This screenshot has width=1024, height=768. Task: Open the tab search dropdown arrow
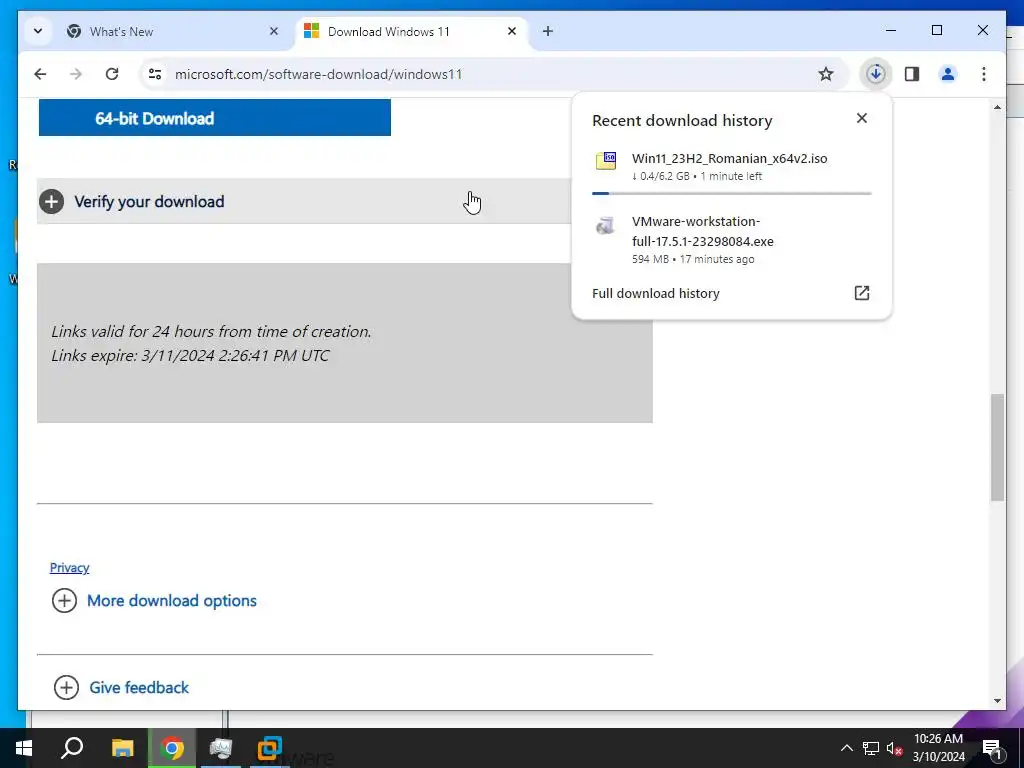(x=38, y=31)
